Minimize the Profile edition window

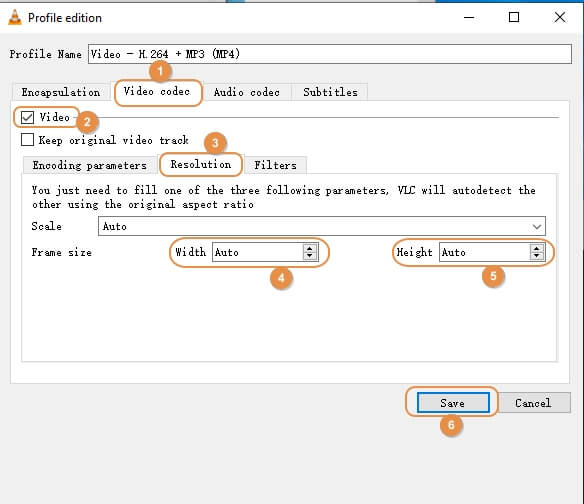tap(469, 17)
